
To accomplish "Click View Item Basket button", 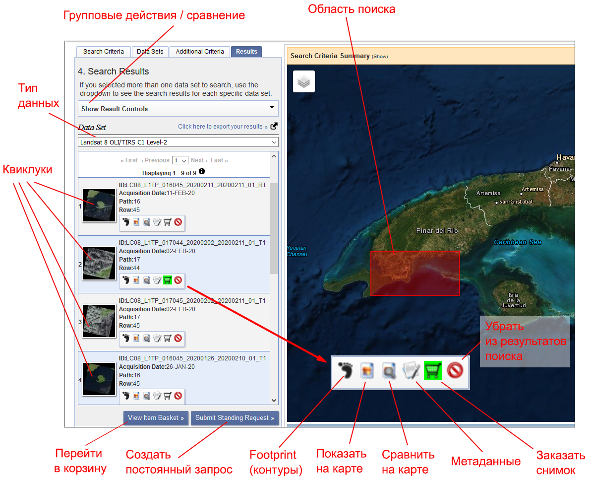I will tap(156, 418).
